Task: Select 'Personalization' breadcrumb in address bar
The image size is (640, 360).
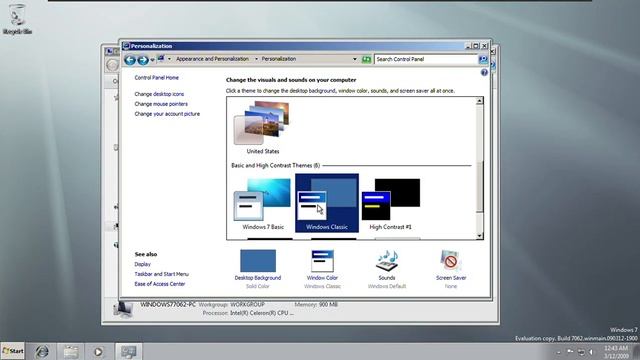Action: (279, 59)
